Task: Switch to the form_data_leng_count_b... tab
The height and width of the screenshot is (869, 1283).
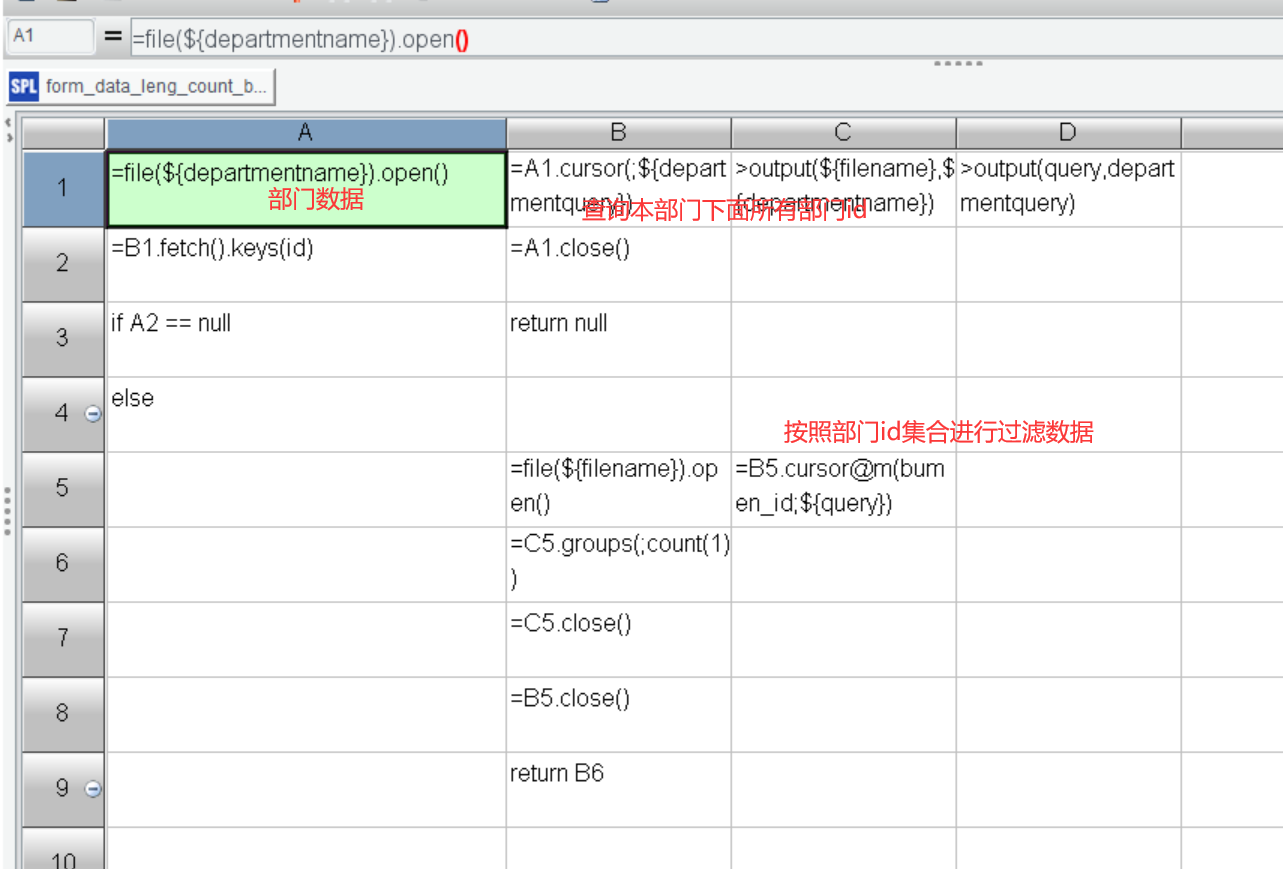Action: [156, 86]
